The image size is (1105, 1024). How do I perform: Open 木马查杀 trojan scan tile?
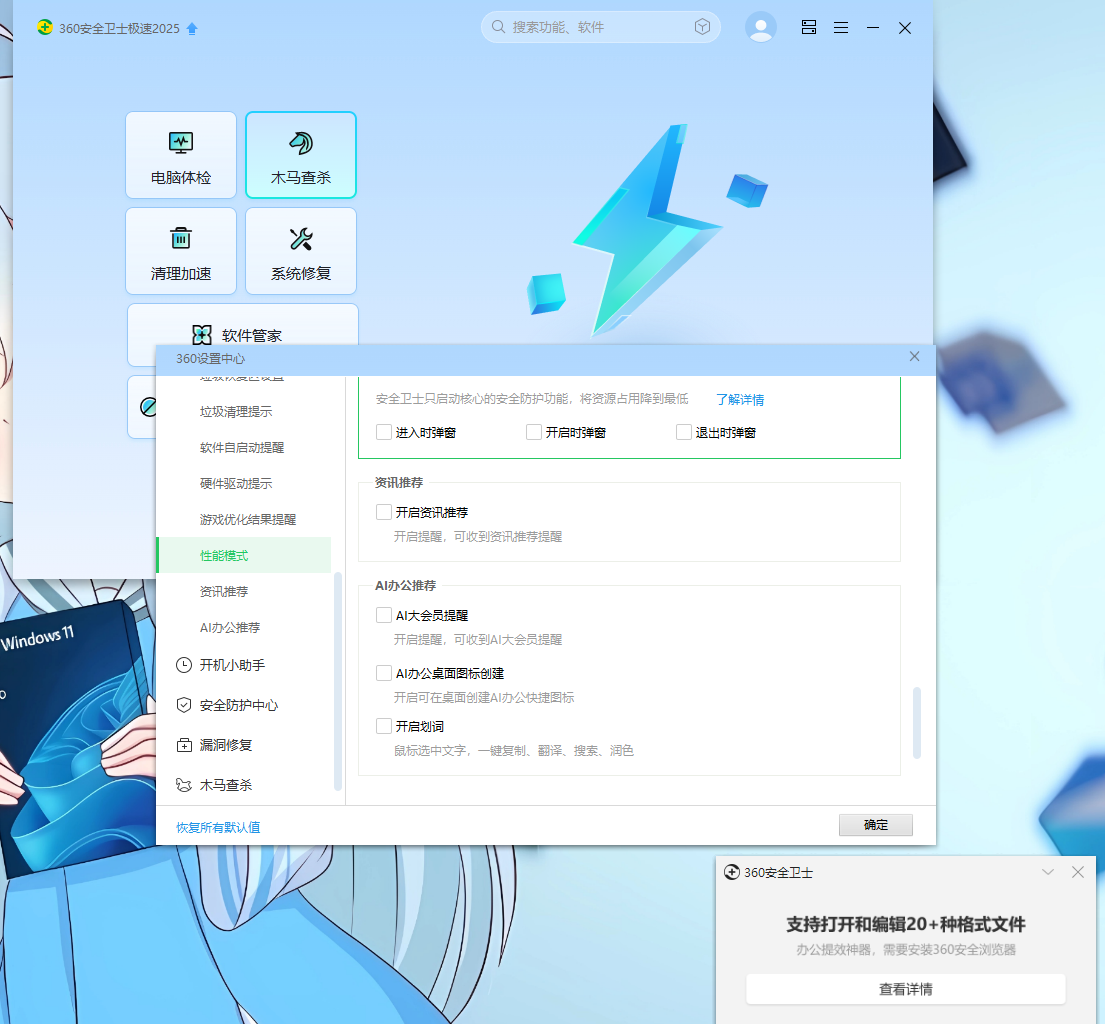301,155
